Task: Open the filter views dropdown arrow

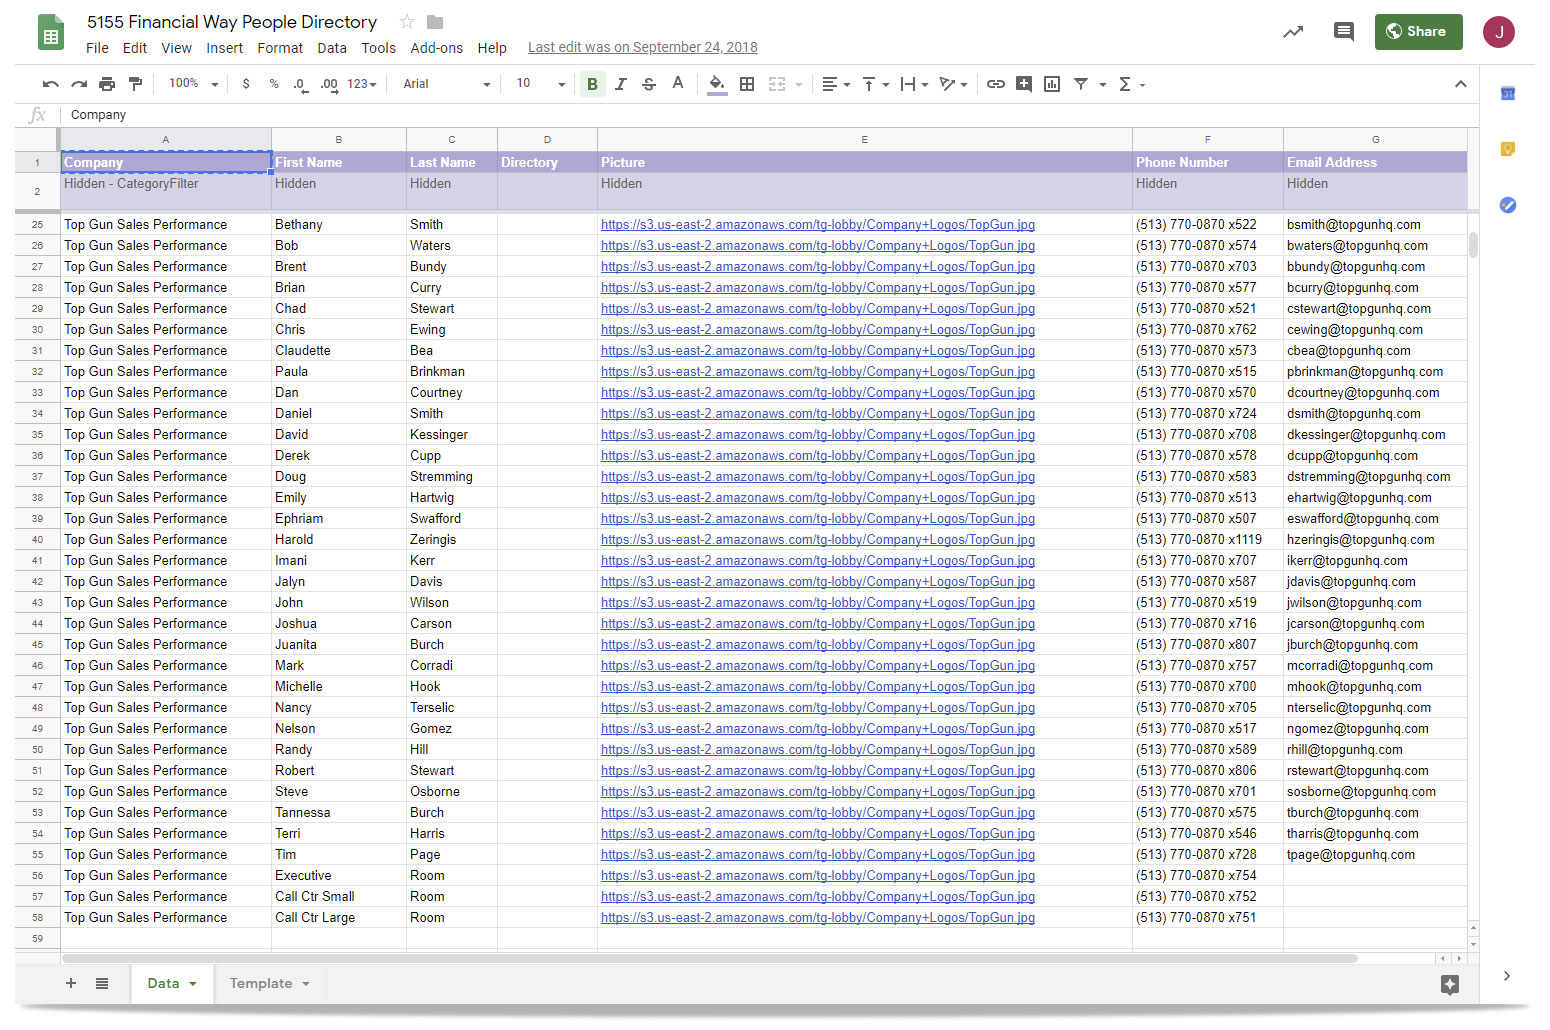Action: click(1103, 85)
